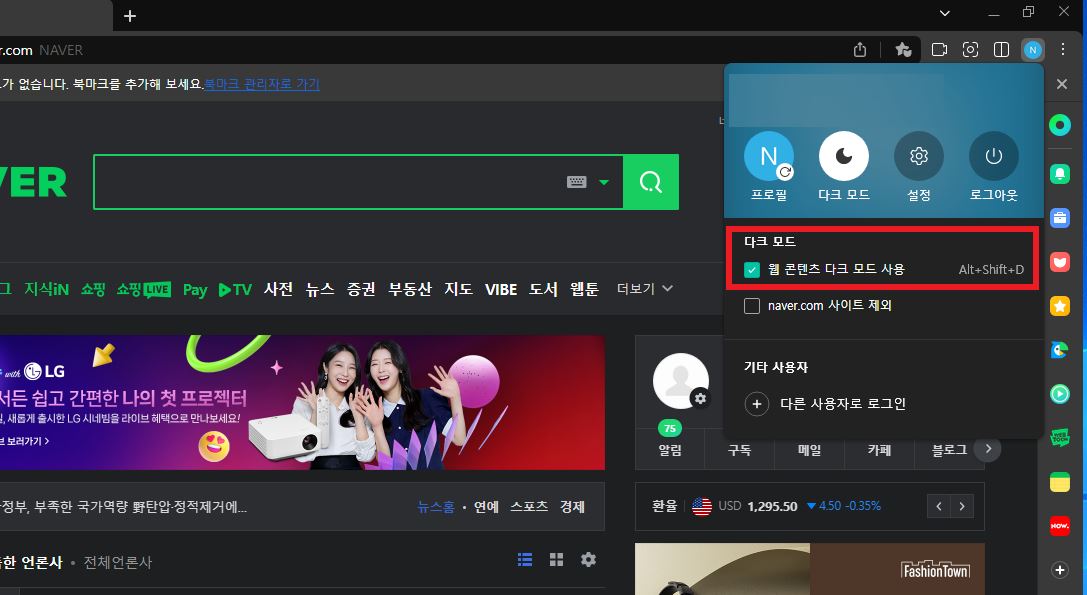
Task: Open the FashionTown thumbnail
Action: point(810,569)
